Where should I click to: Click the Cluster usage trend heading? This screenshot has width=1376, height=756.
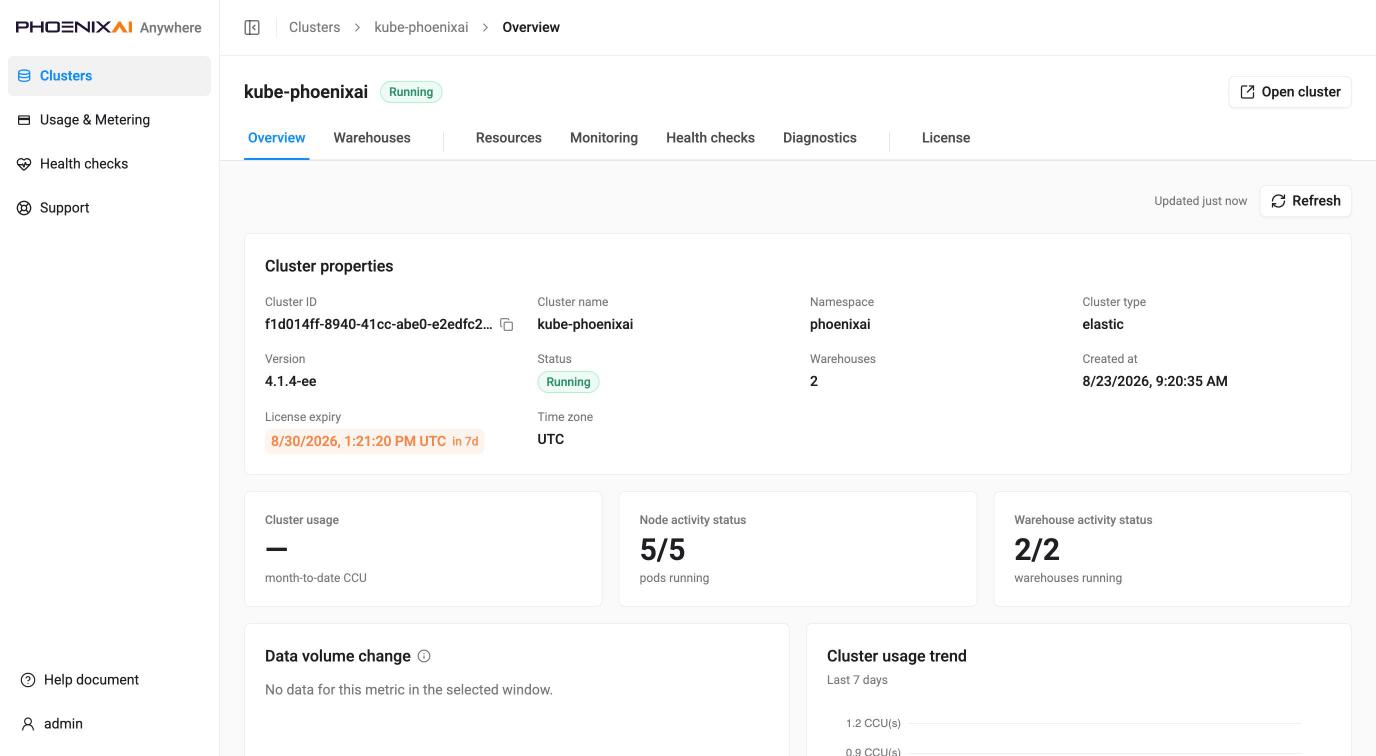point(897,656)
